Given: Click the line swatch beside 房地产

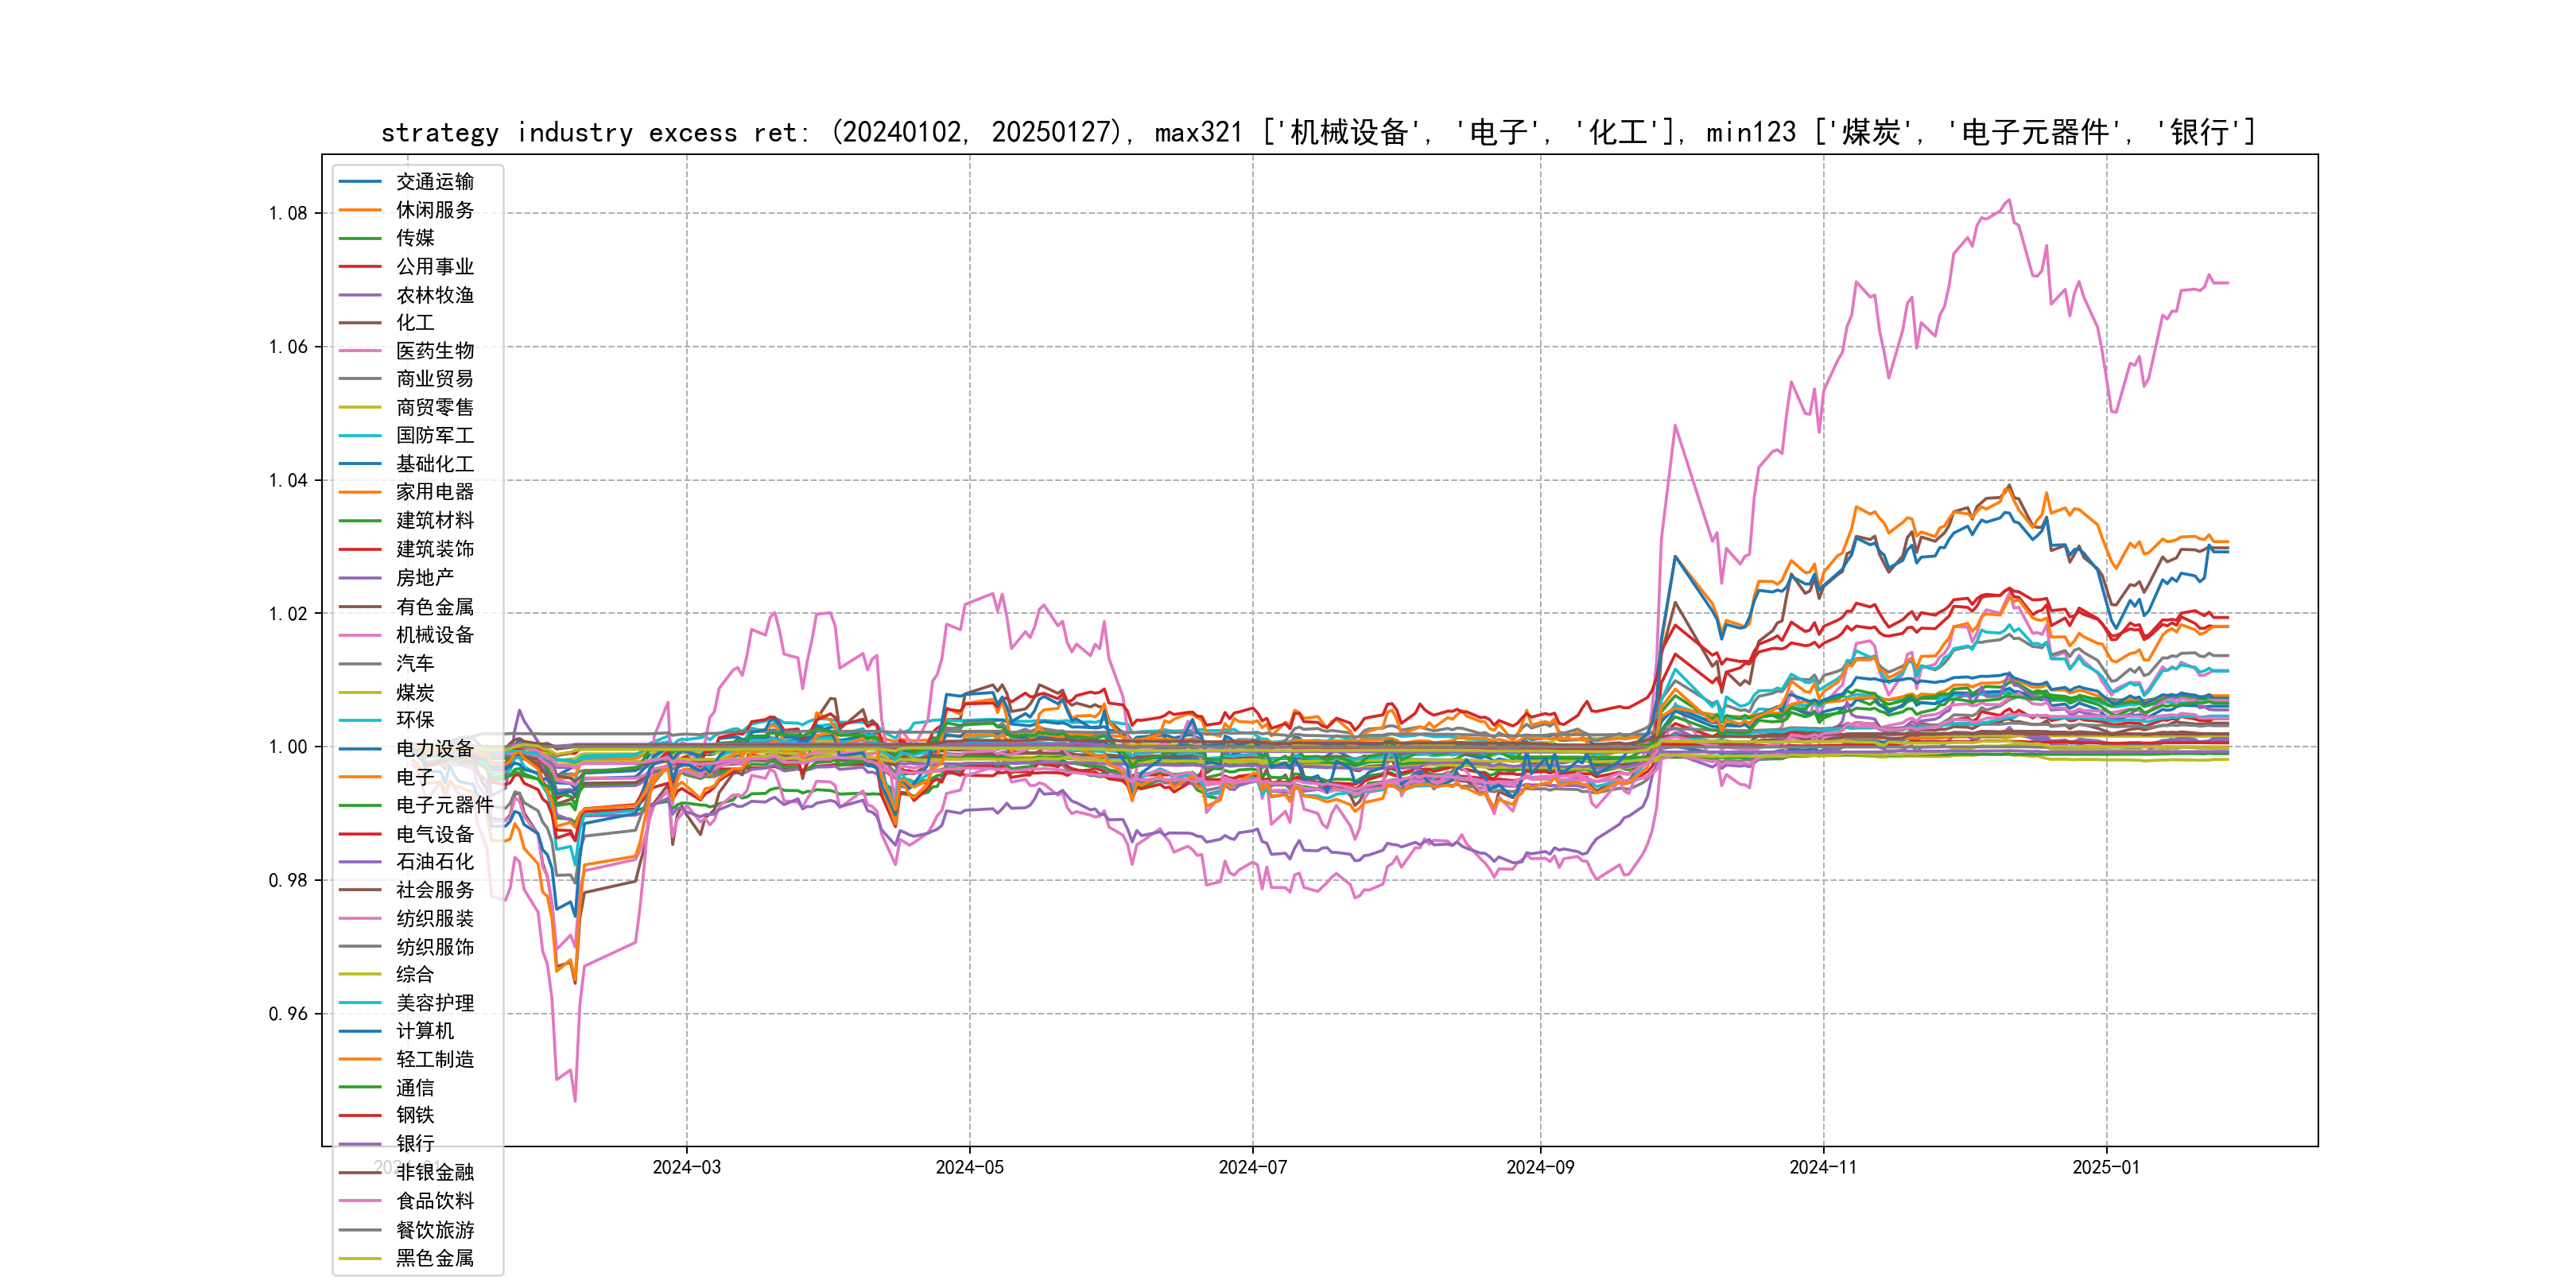Looking at the screenshot, I should (x=360, y=578).
